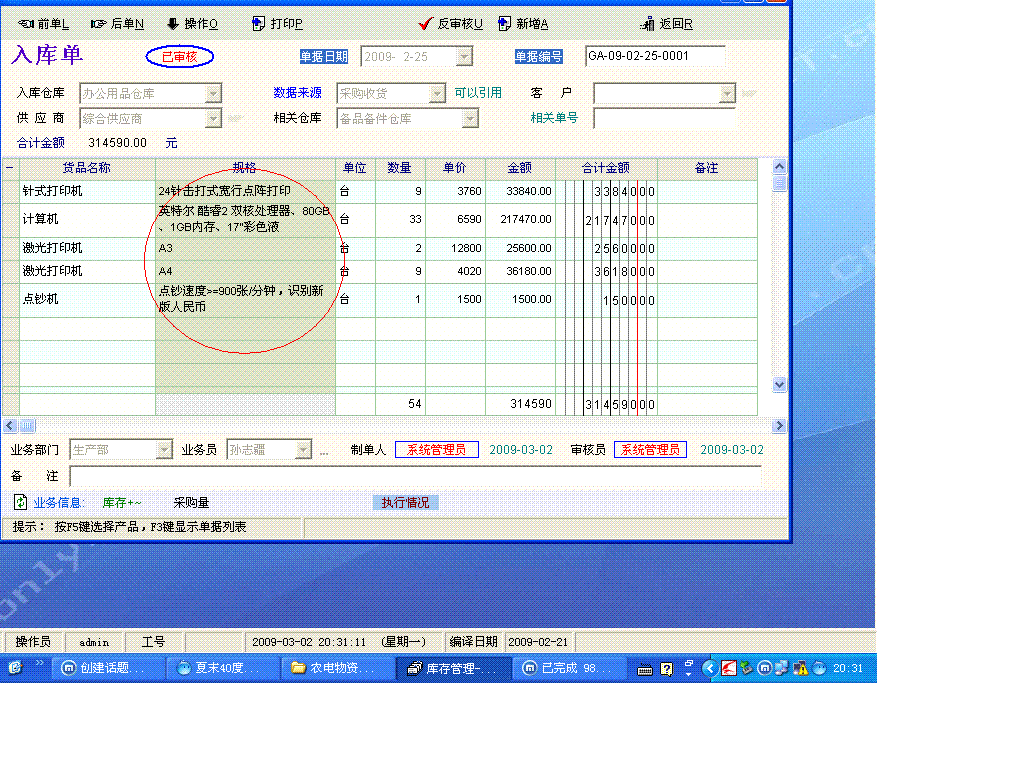The width and height of the screenshot is (1024, 768).
Task: Create a new receipt with 新增
Action: click(524, 24)
